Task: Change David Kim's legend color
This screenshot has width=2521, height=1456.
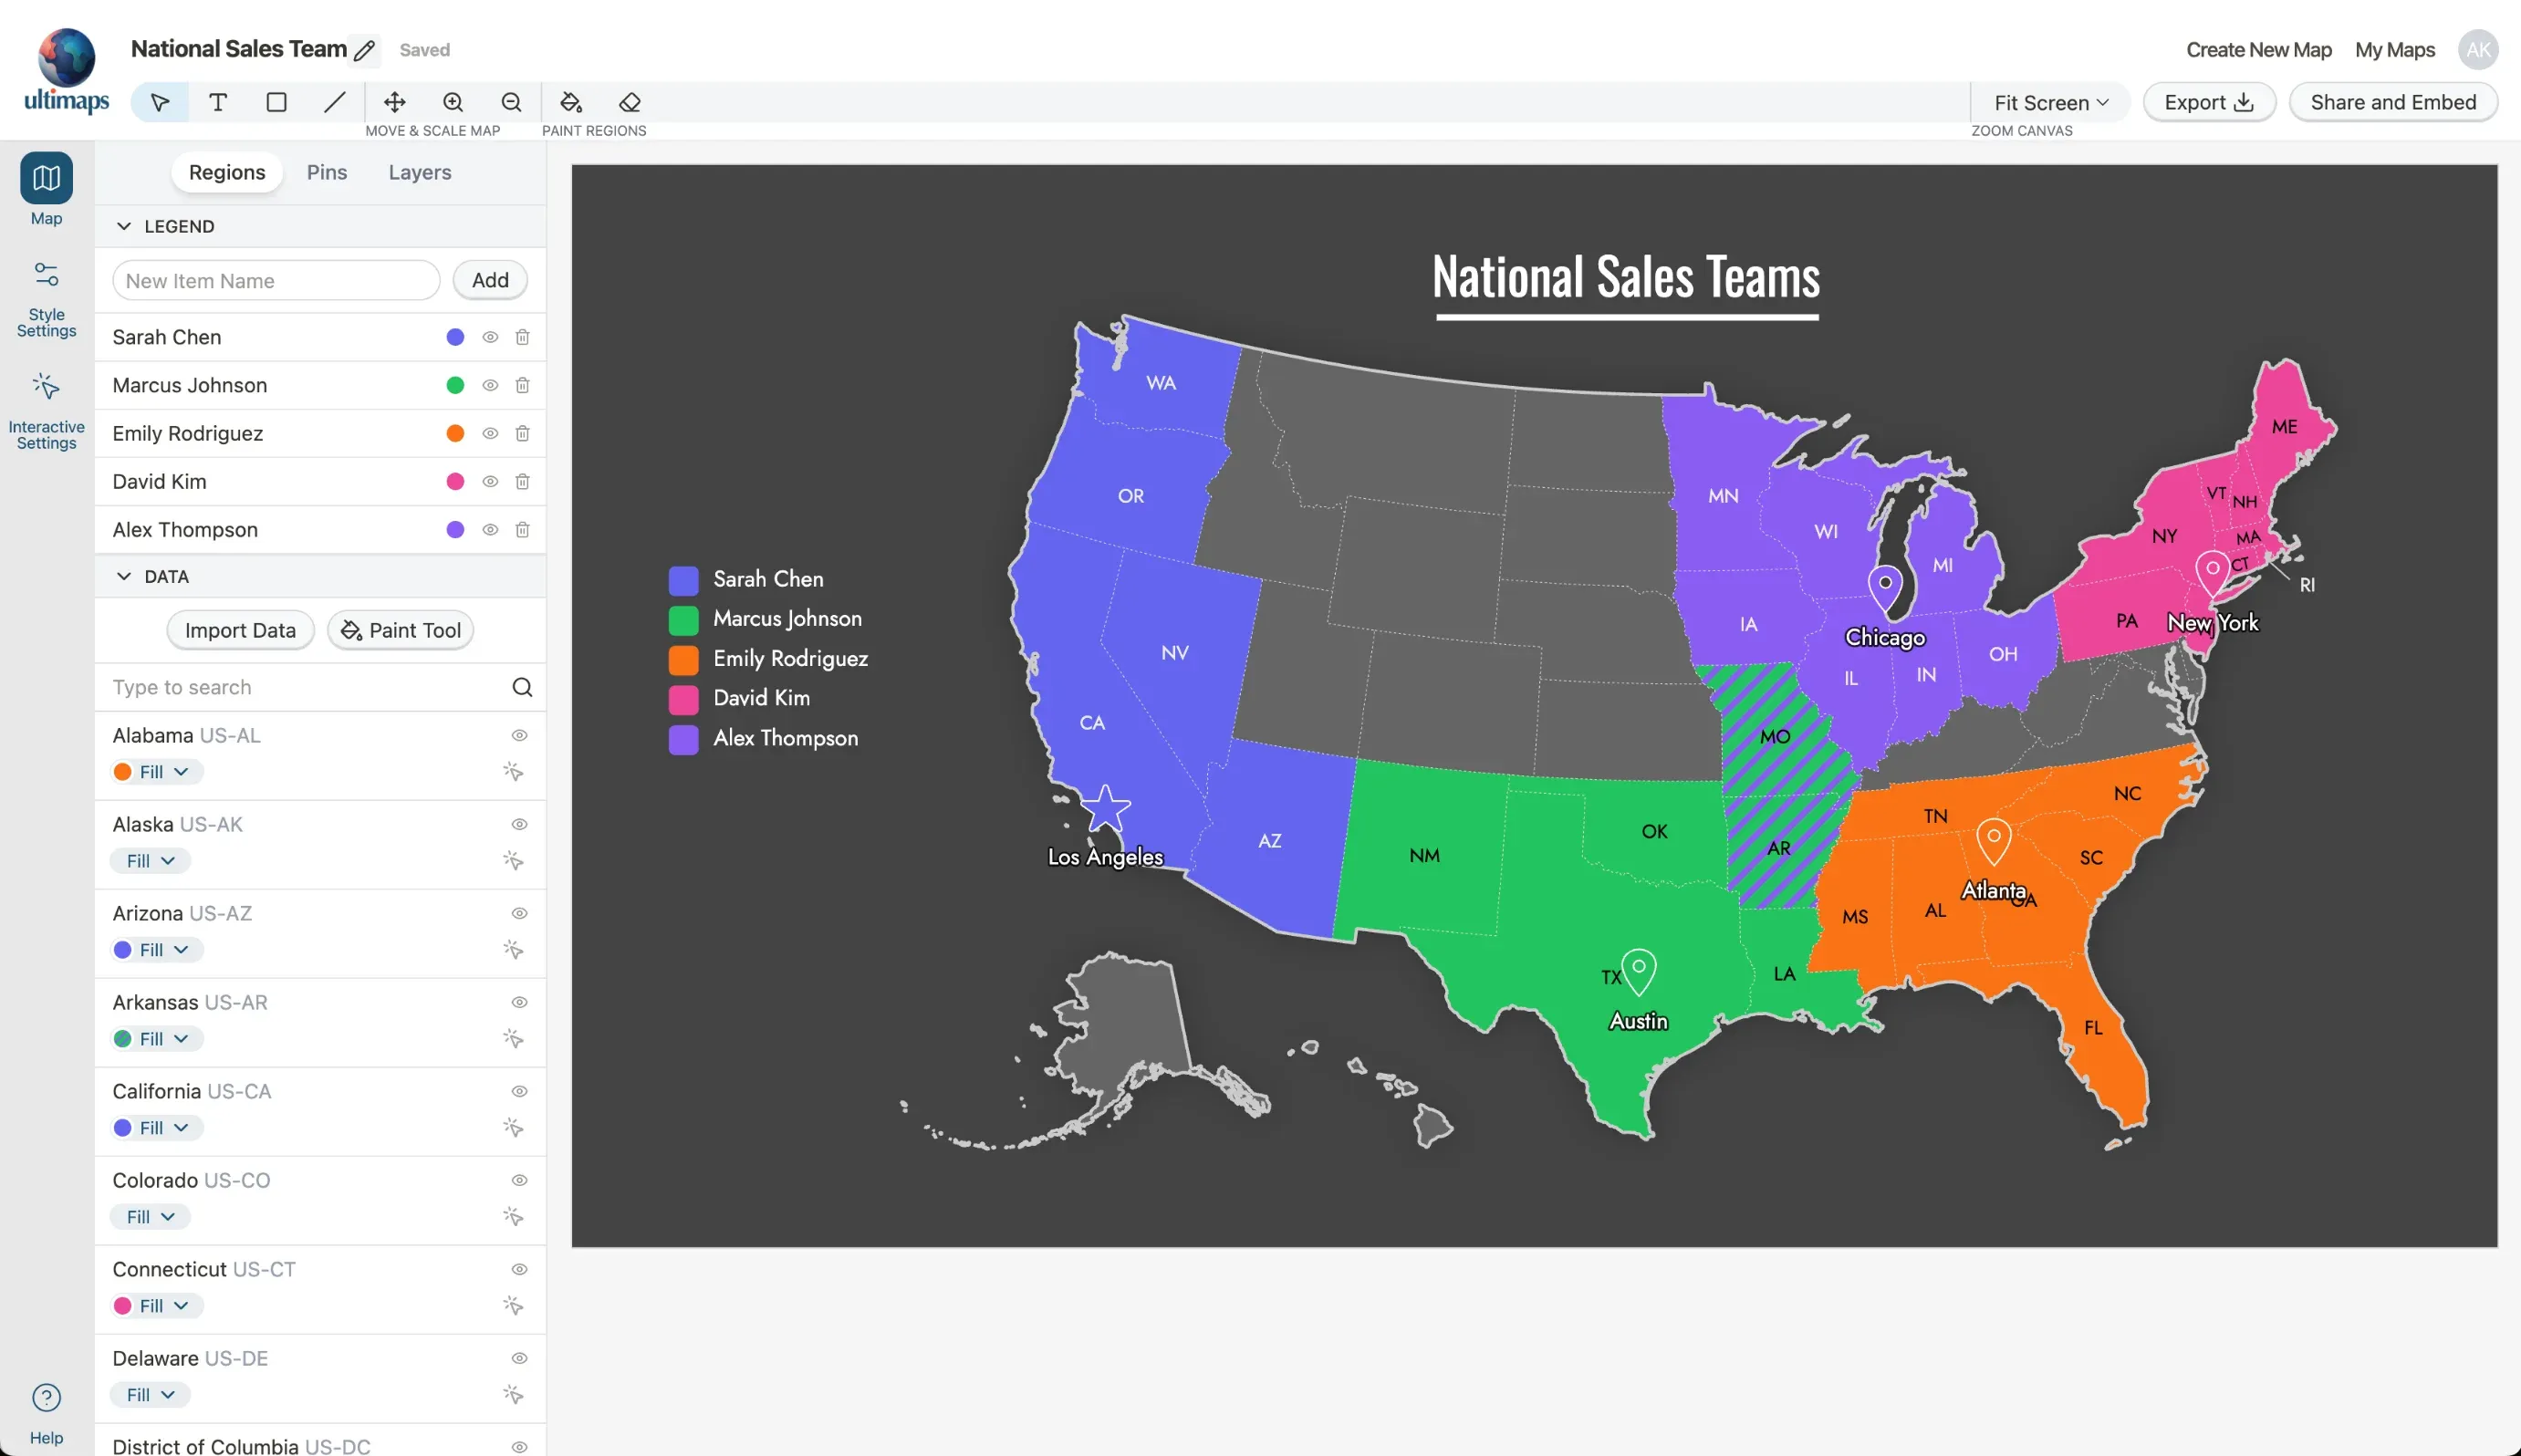Action: pos(456,481)
